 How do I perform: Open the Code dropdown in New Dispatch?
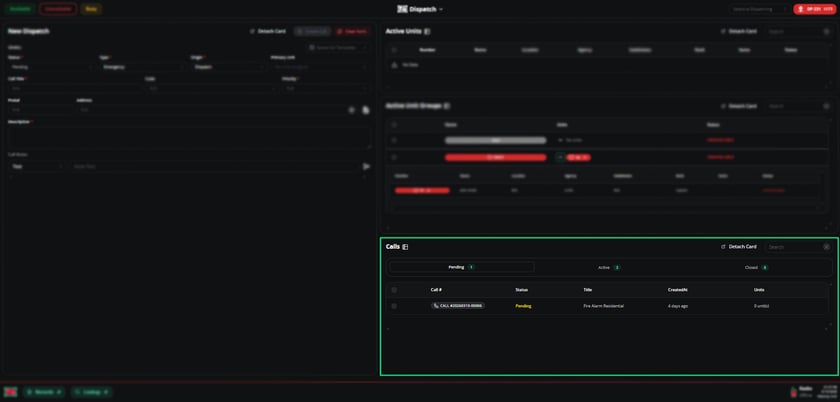(x=211, y=88)
